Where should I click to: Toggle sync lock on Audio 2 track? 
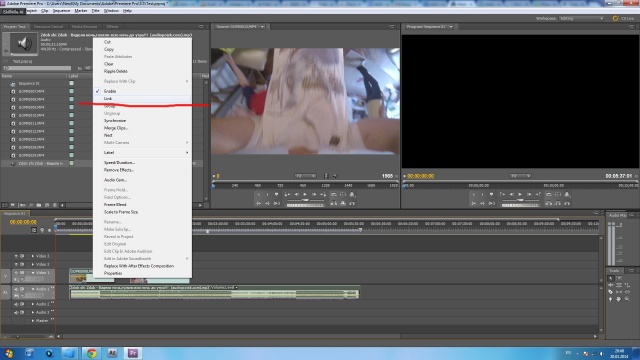[x=22, y=304]
